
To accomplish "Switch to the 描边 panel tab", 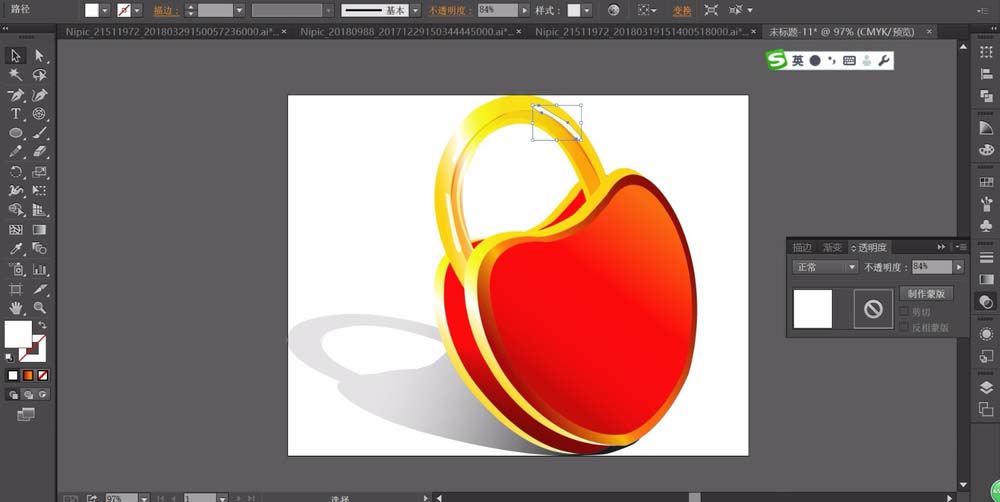I will 802,247.
